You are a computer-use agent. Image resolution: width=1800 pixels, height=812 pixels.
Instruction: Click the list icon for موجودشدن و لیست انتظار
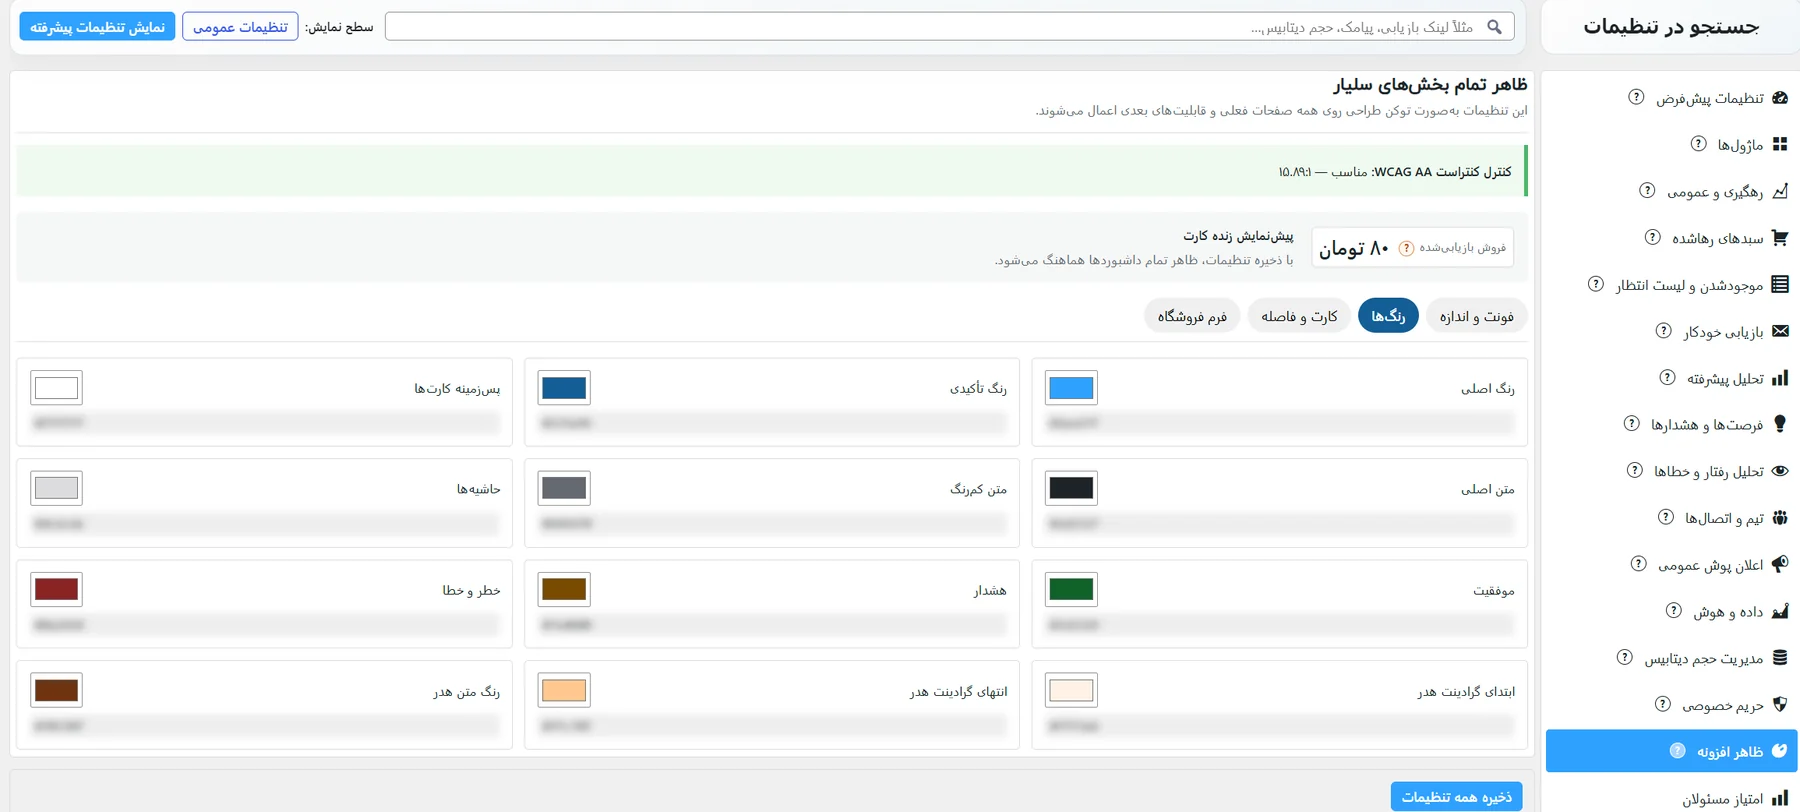[1780, 284]
